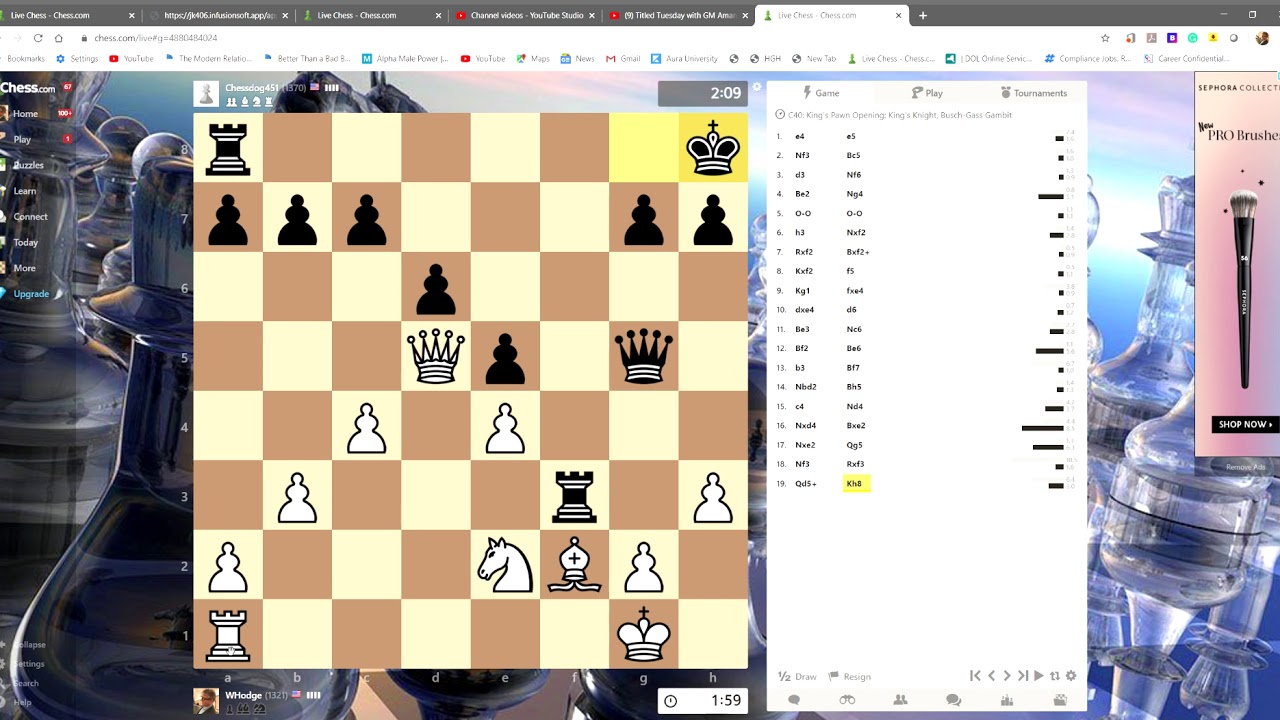Open the double chat bubbles icon

954,700
